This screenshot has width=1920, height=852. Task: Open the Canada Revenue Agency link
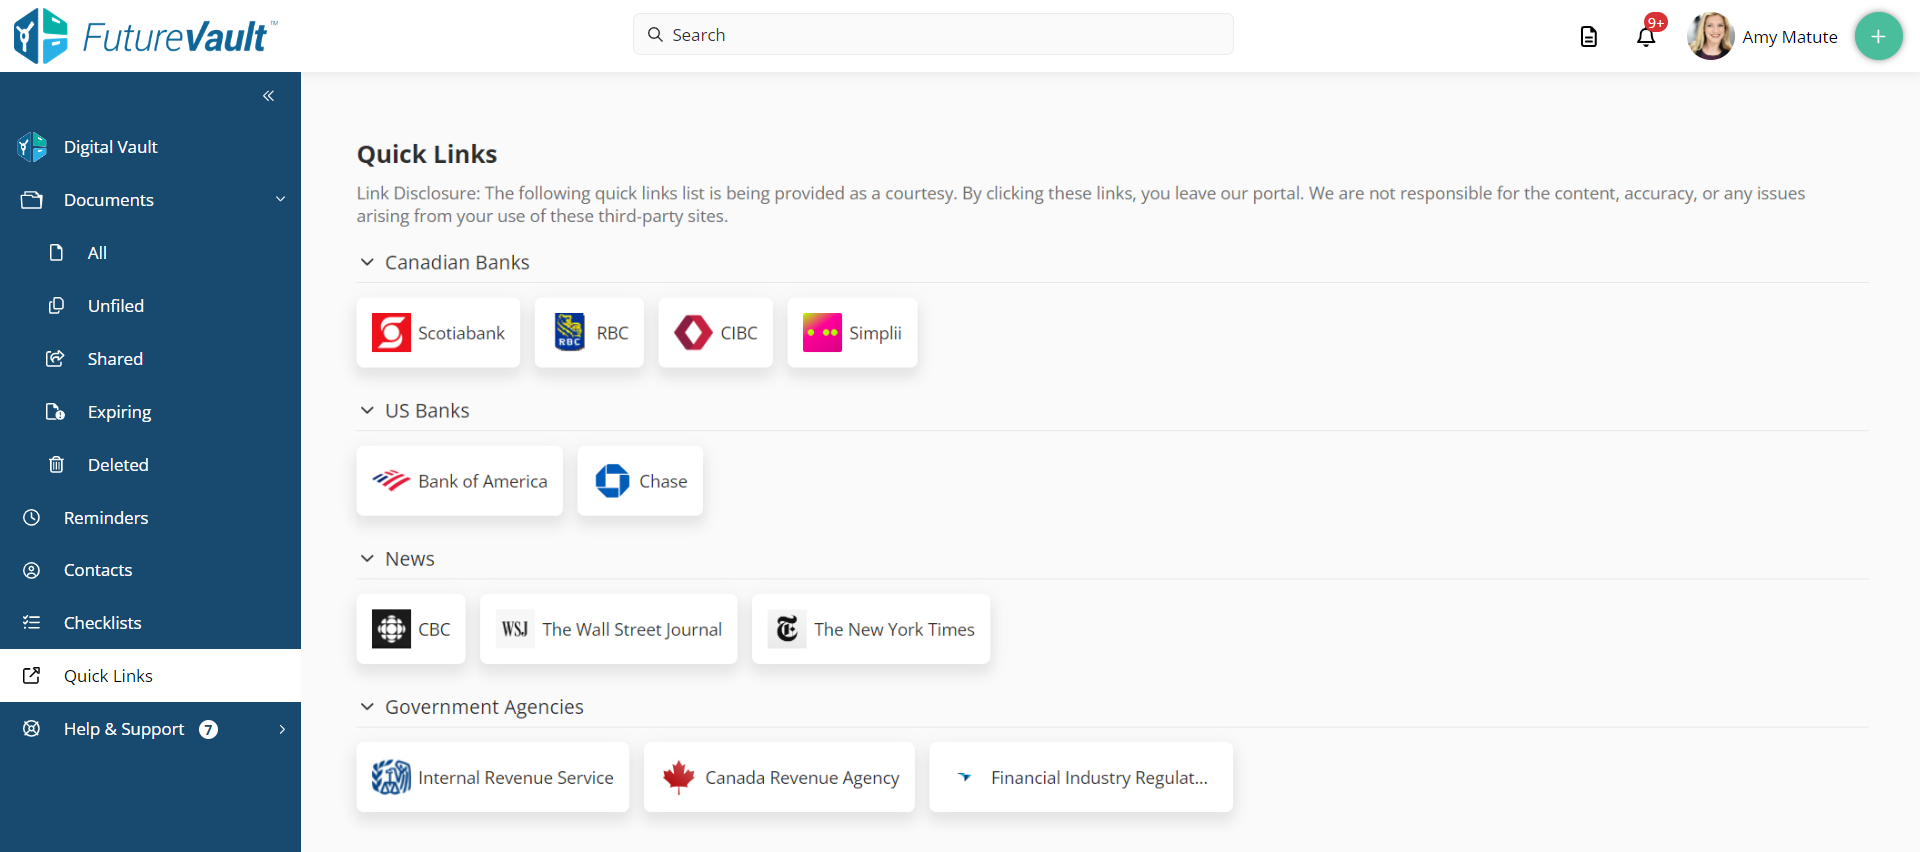779,777
